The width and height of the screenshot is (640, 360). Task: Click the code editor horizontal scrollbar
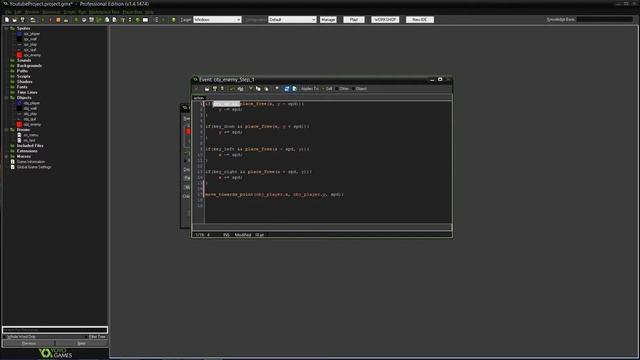pos(322,227)
